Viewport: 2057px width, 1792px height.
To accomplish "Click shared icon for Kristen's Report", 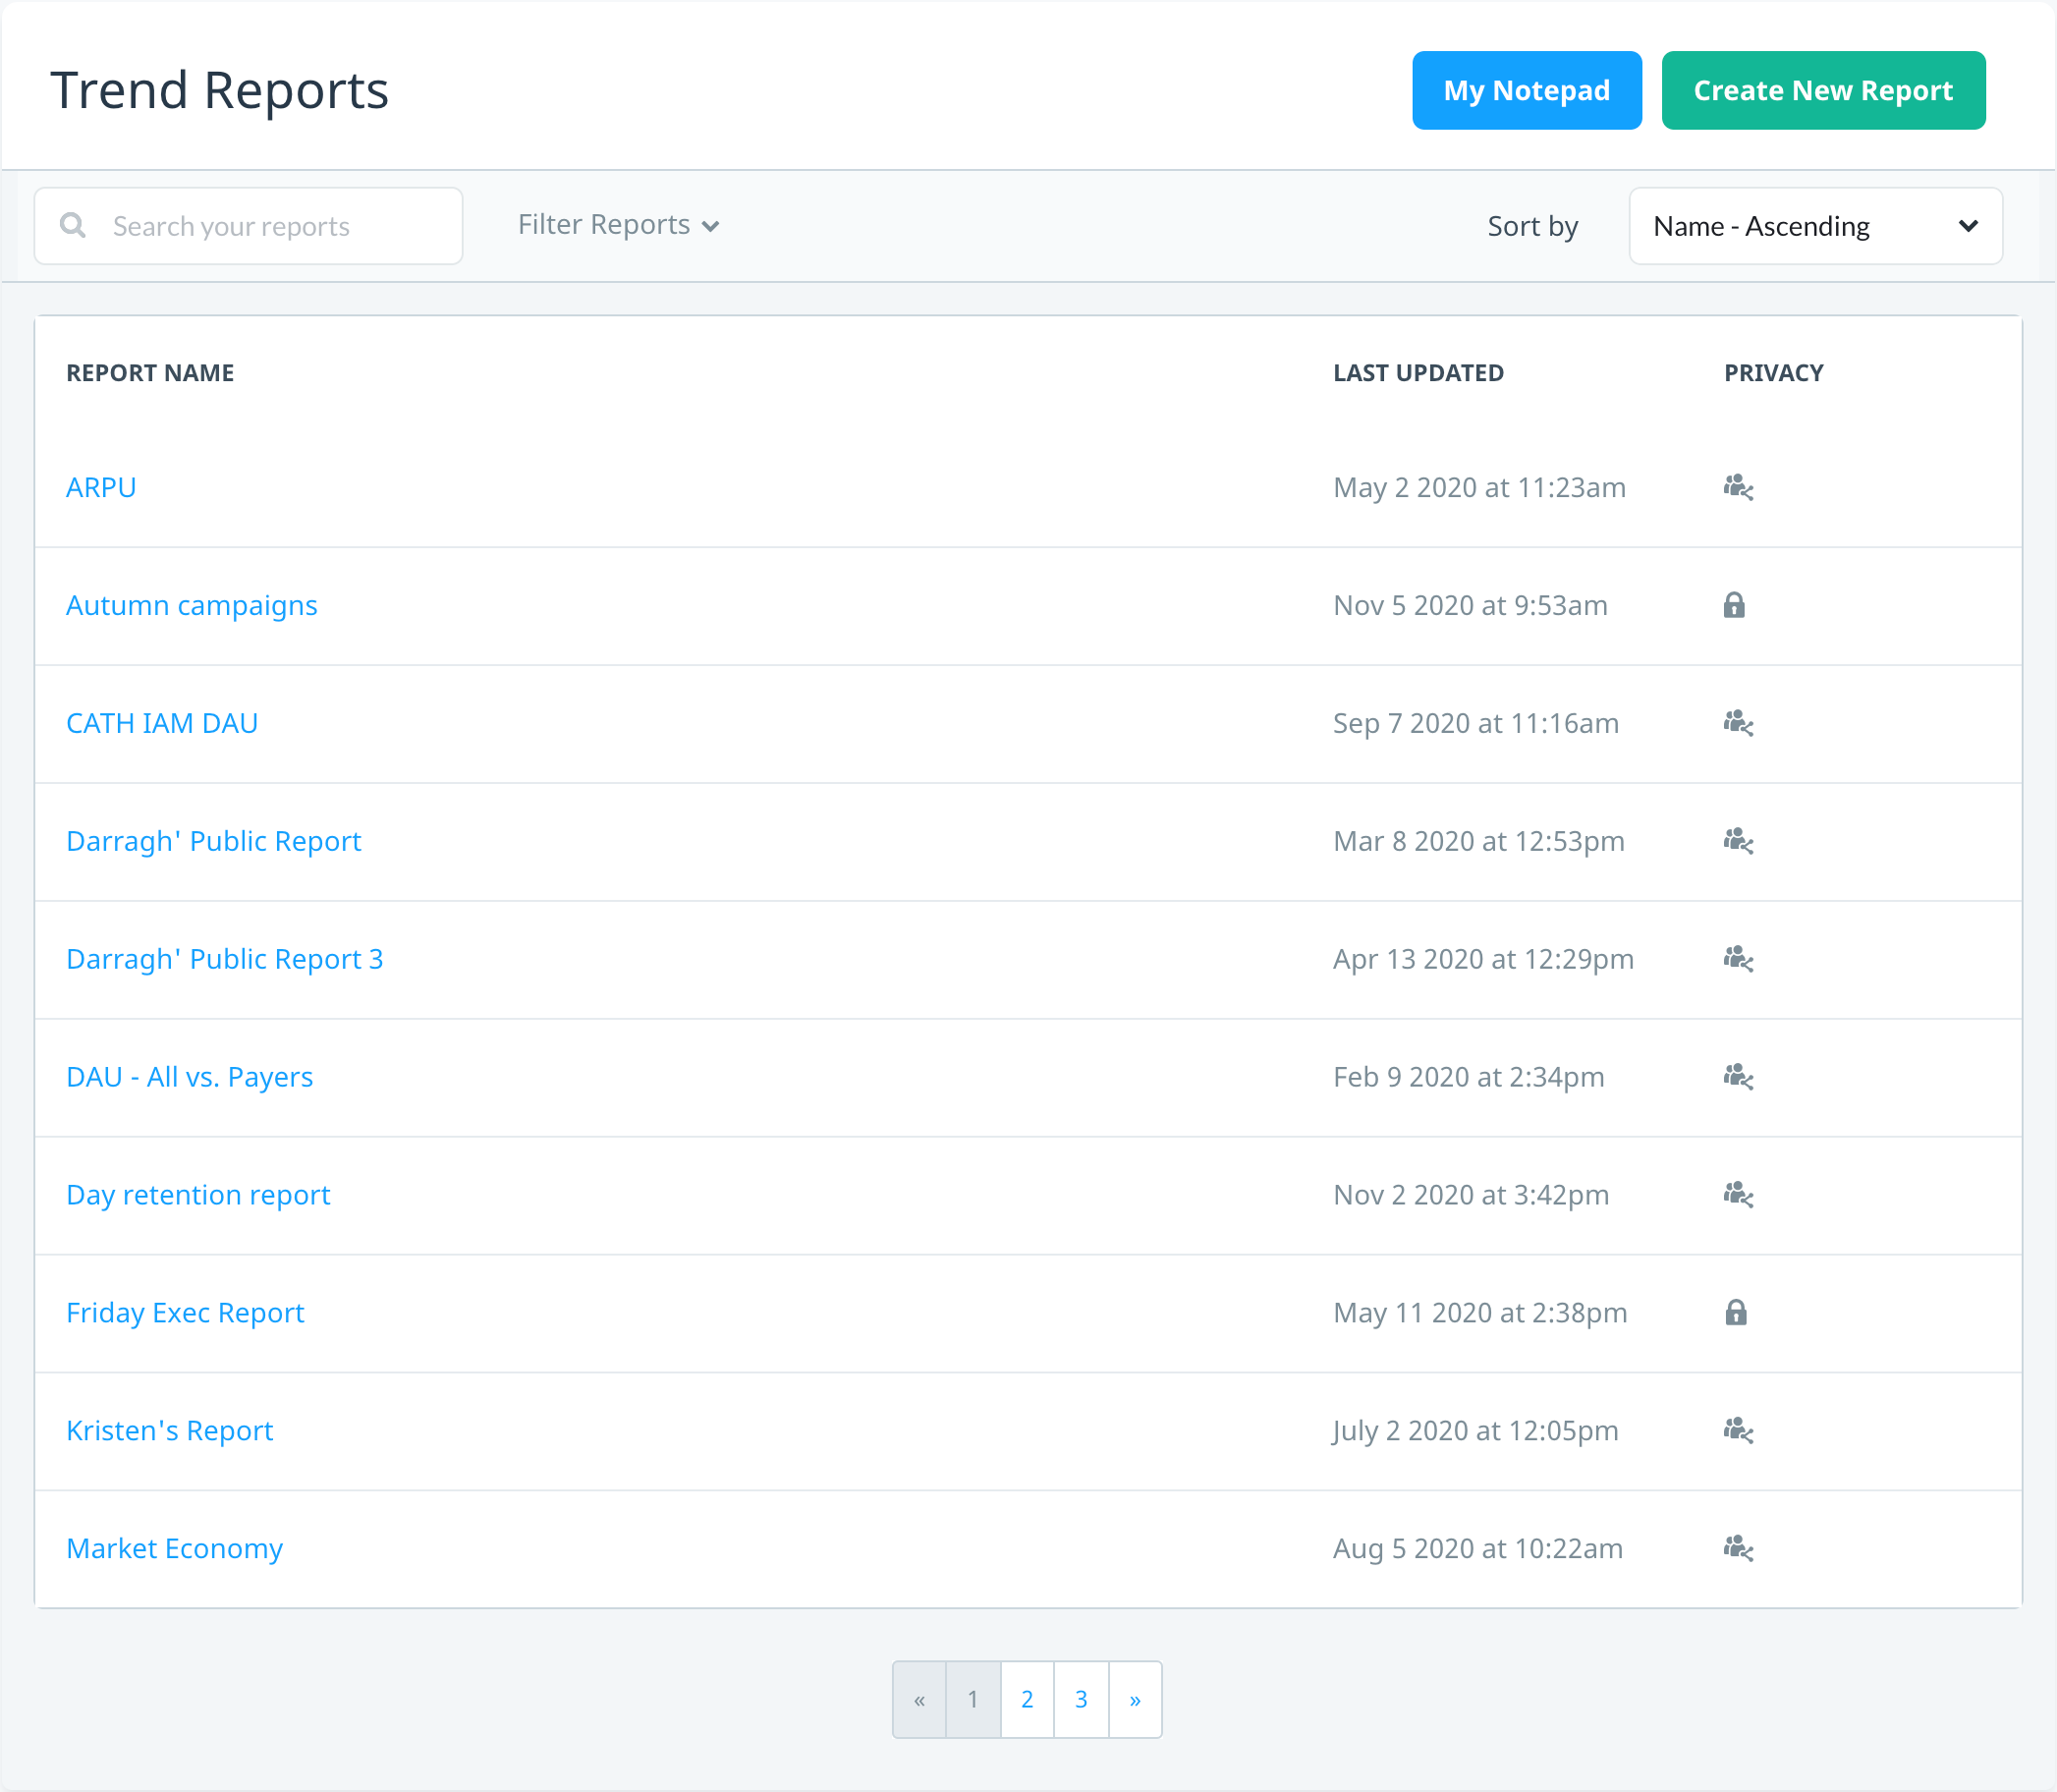I will [x=1738, y=1431].
